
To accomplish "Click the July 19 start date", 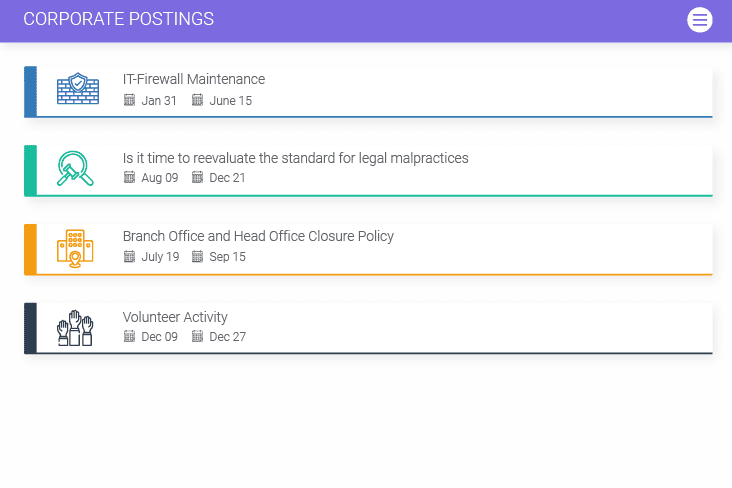I will click(160, 257).
